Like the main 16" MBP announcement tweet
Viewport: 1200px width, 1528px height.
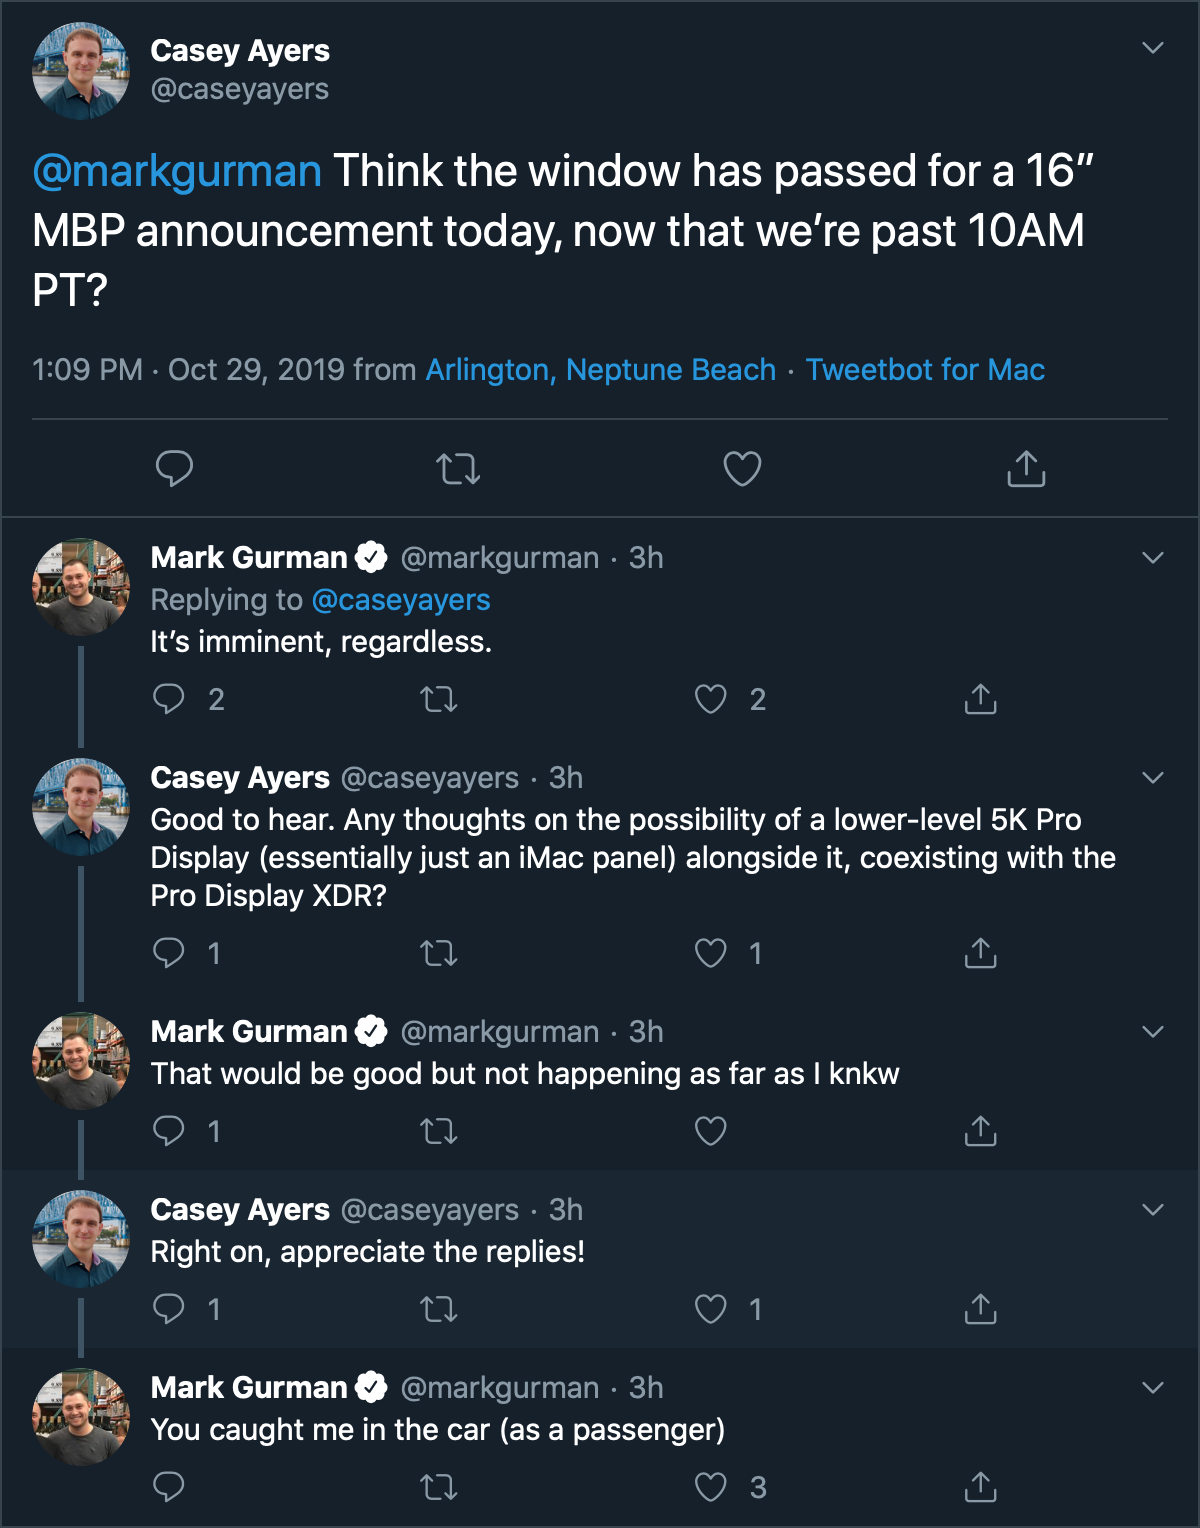click(742, 468)
